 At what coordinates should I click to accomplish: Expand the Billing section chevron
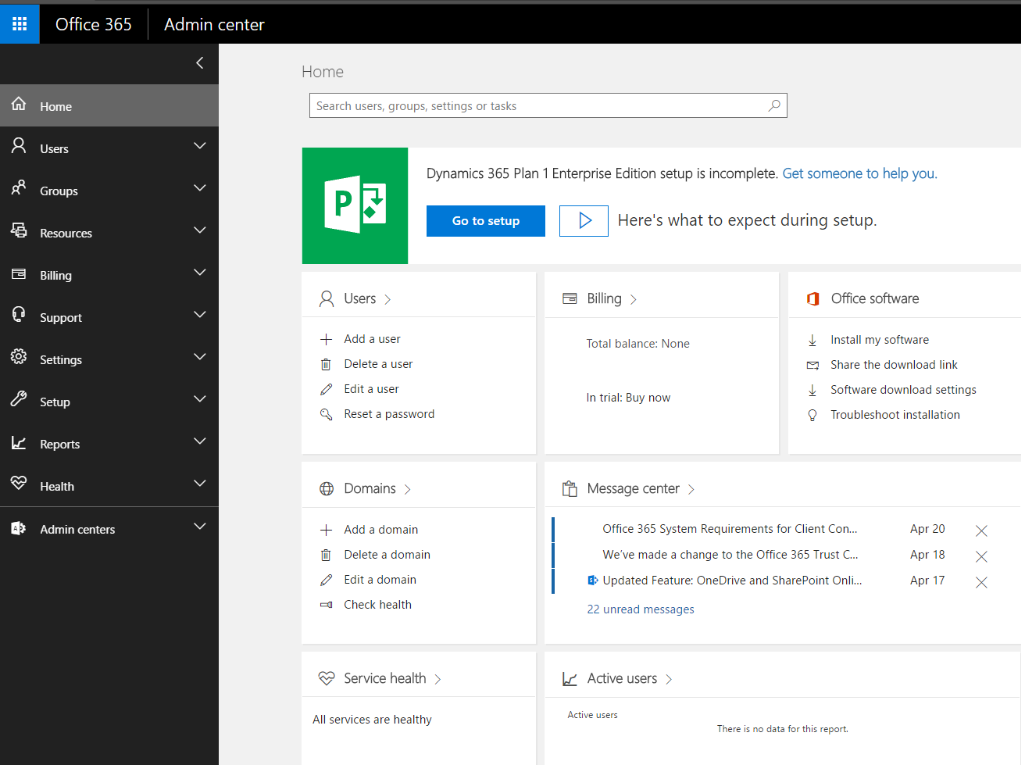199,273
